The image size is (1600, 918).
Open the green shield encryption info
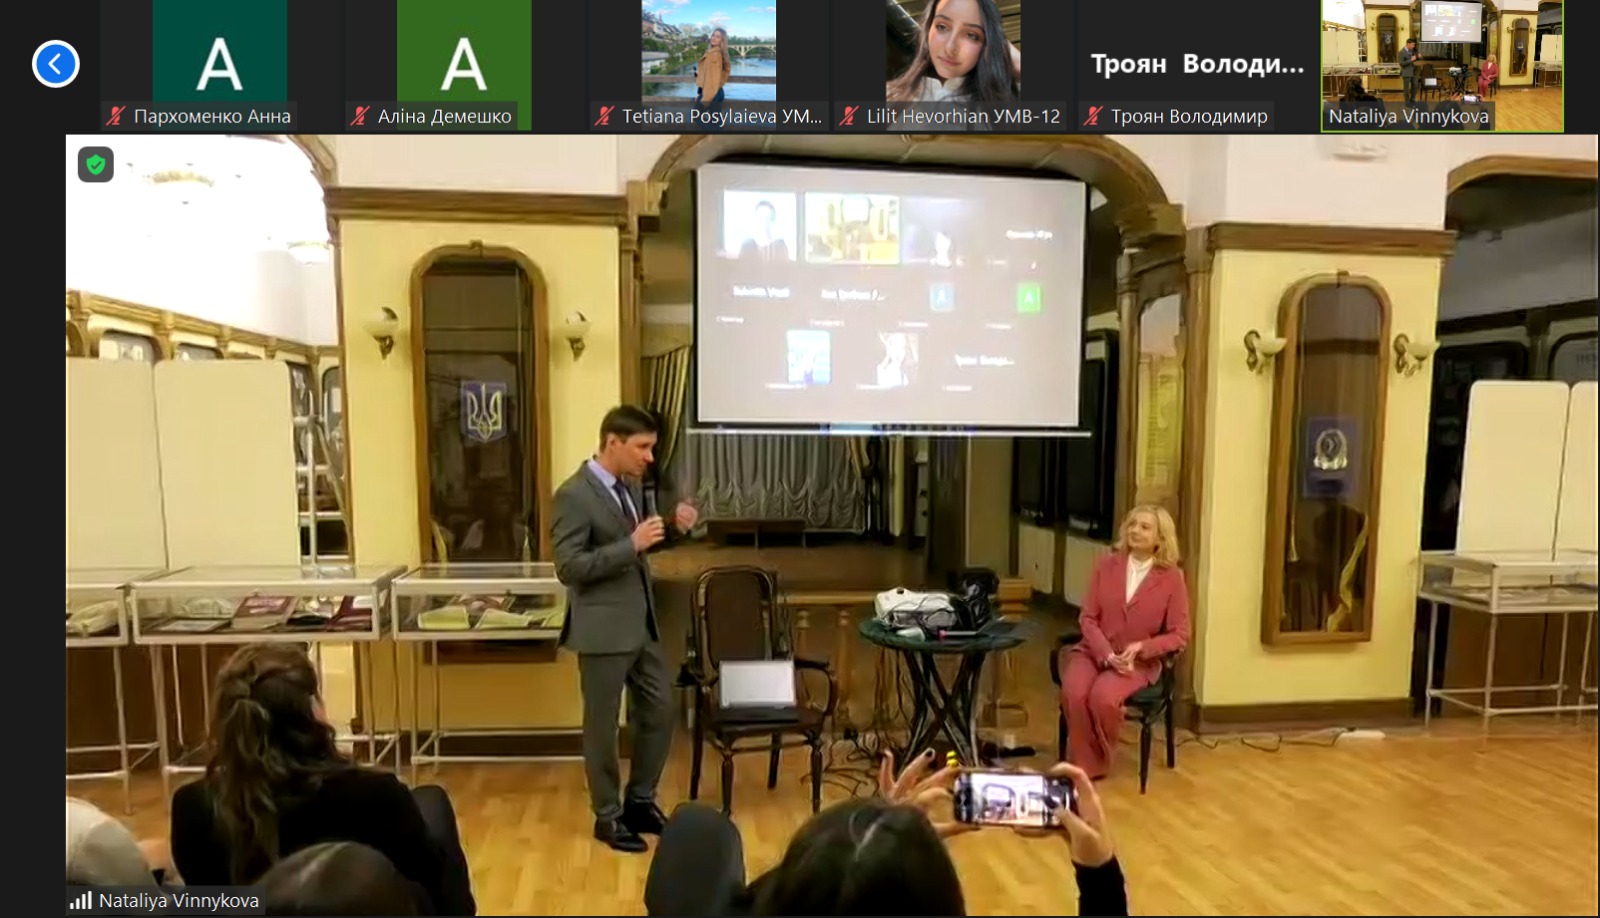click(96, 164)
